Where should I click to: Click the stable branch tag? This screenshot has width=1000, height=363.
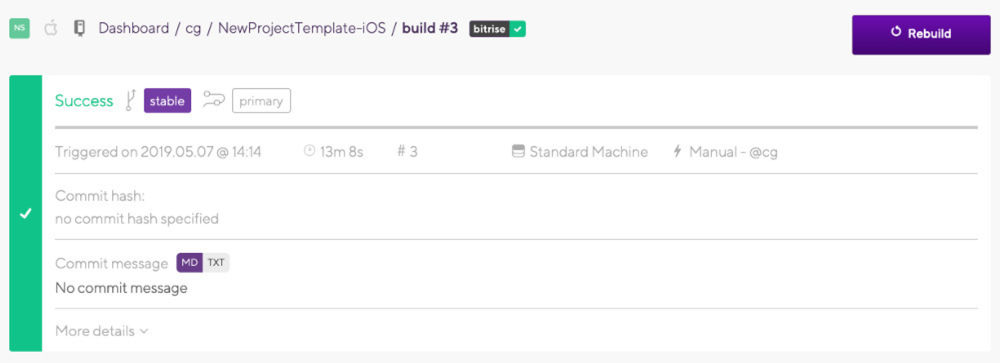[x=167, y=101]
